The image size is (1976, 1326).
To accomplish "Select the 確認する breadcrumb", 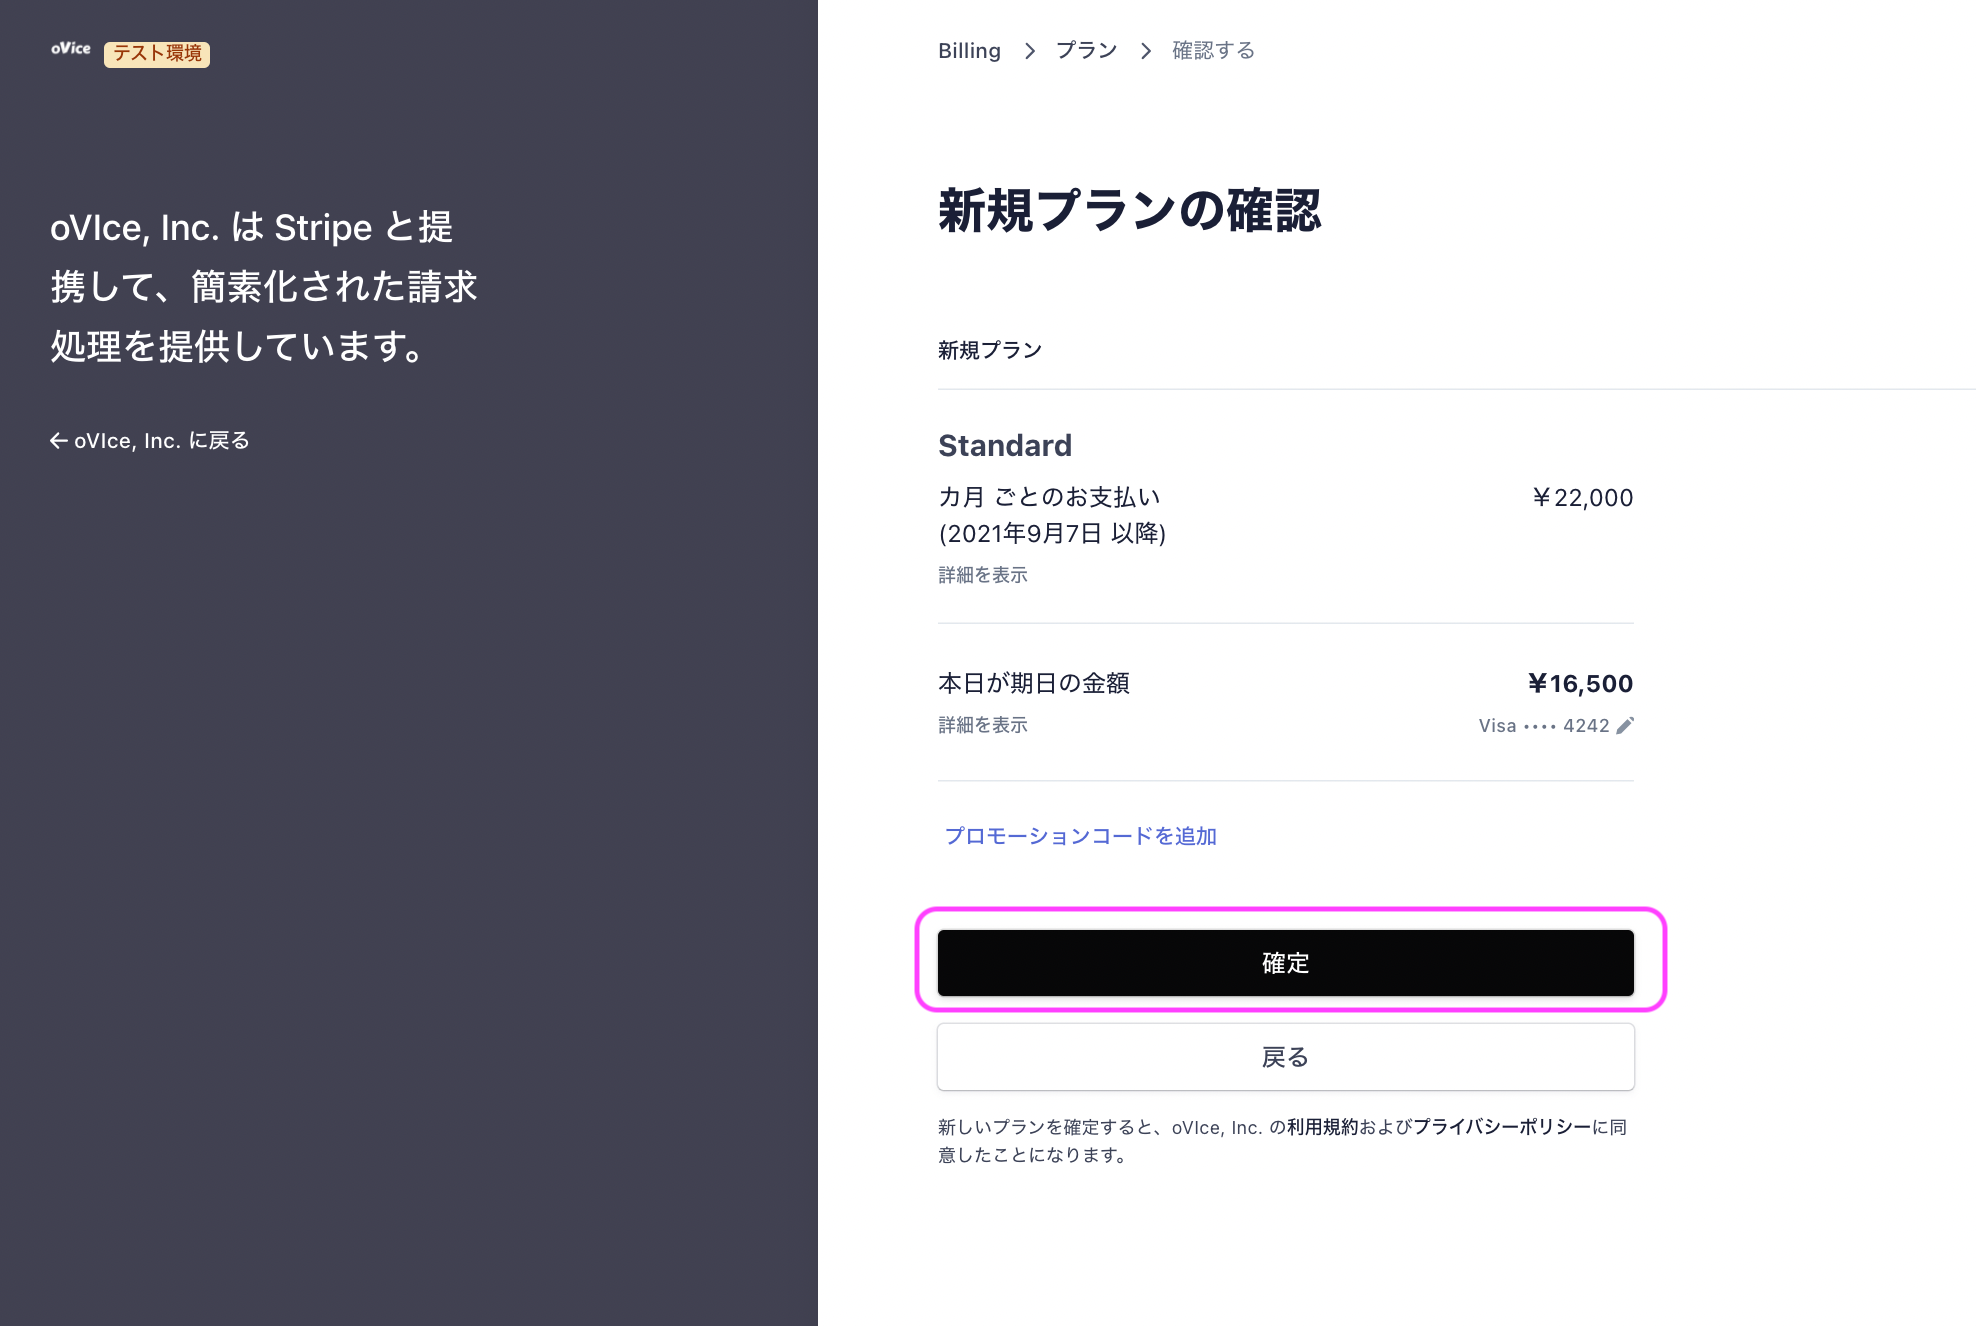I will coord(1213,51).
